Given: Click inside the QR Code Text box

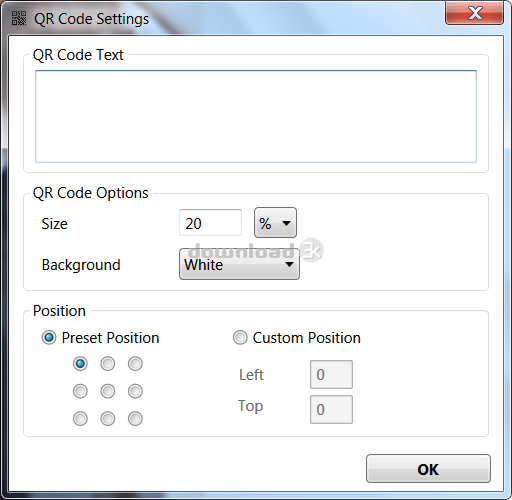Looking at the screenshot, I should [x=256, y=116].
